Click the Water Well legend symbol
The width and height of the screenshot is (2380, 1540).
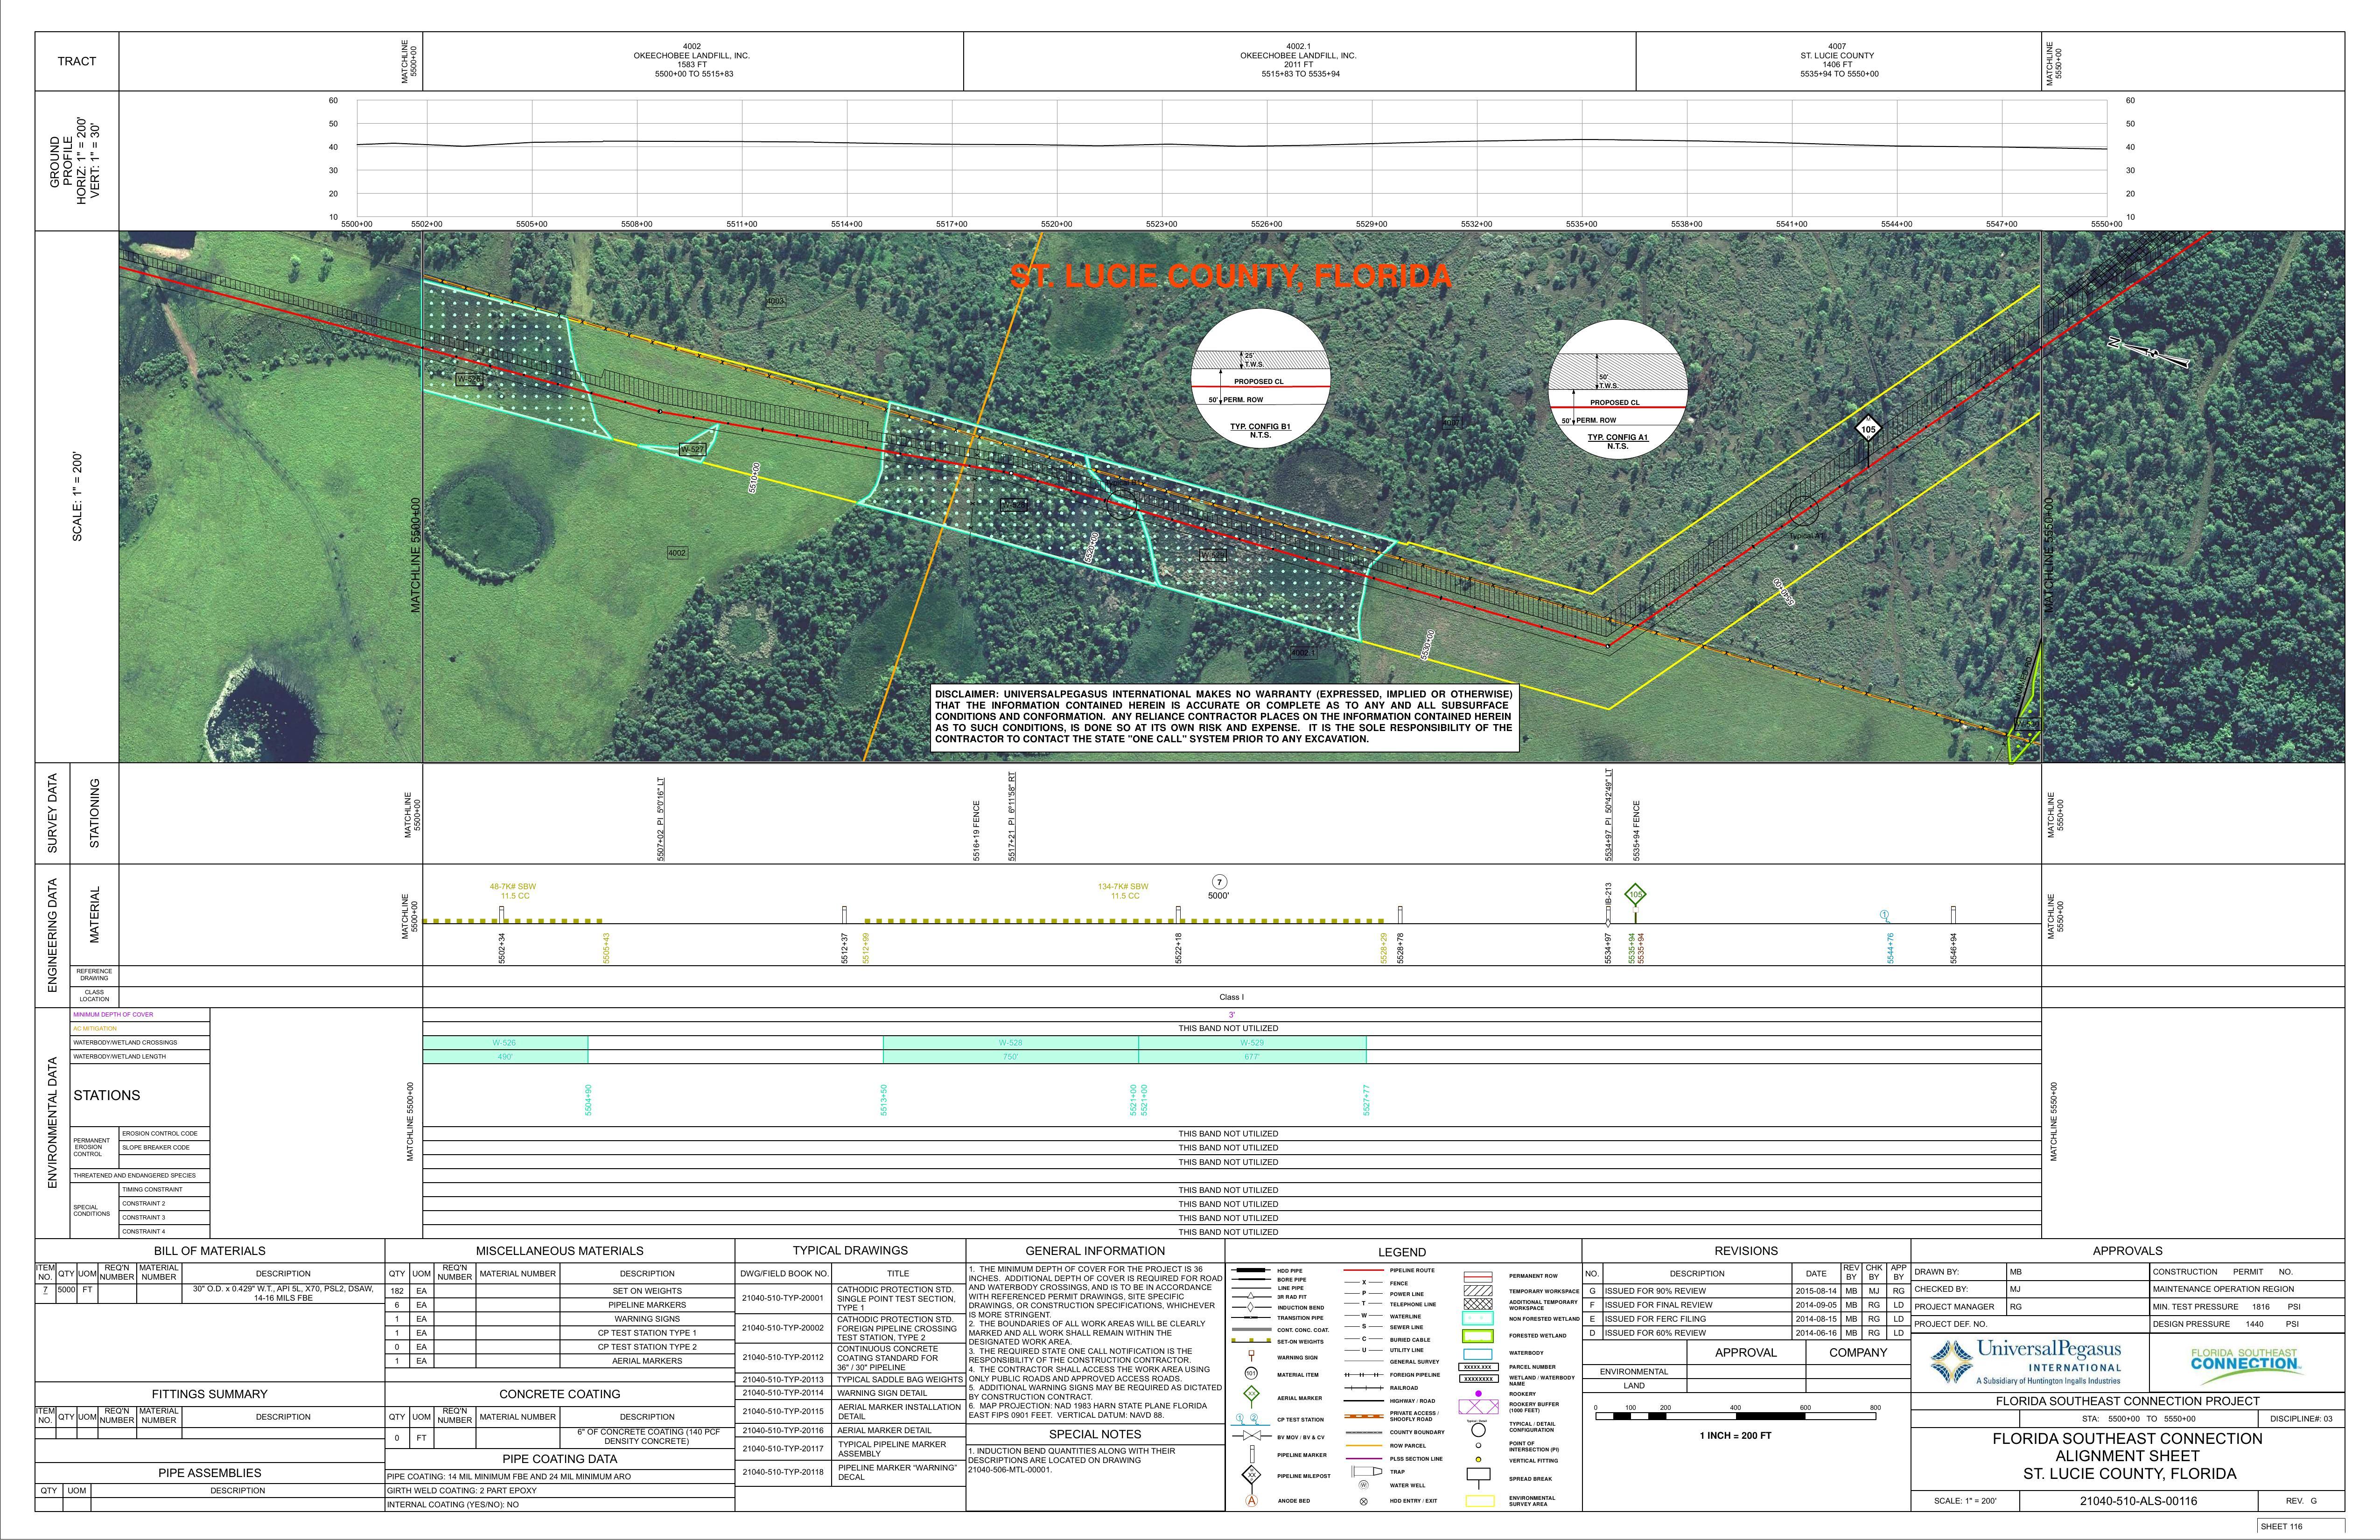point(1363,1485)
